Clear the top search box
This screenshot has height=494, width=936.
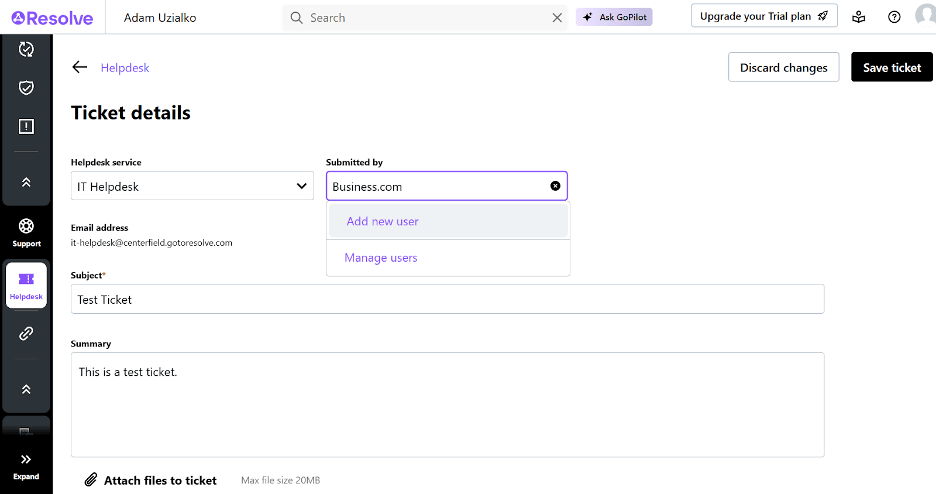tap(557, 17)
